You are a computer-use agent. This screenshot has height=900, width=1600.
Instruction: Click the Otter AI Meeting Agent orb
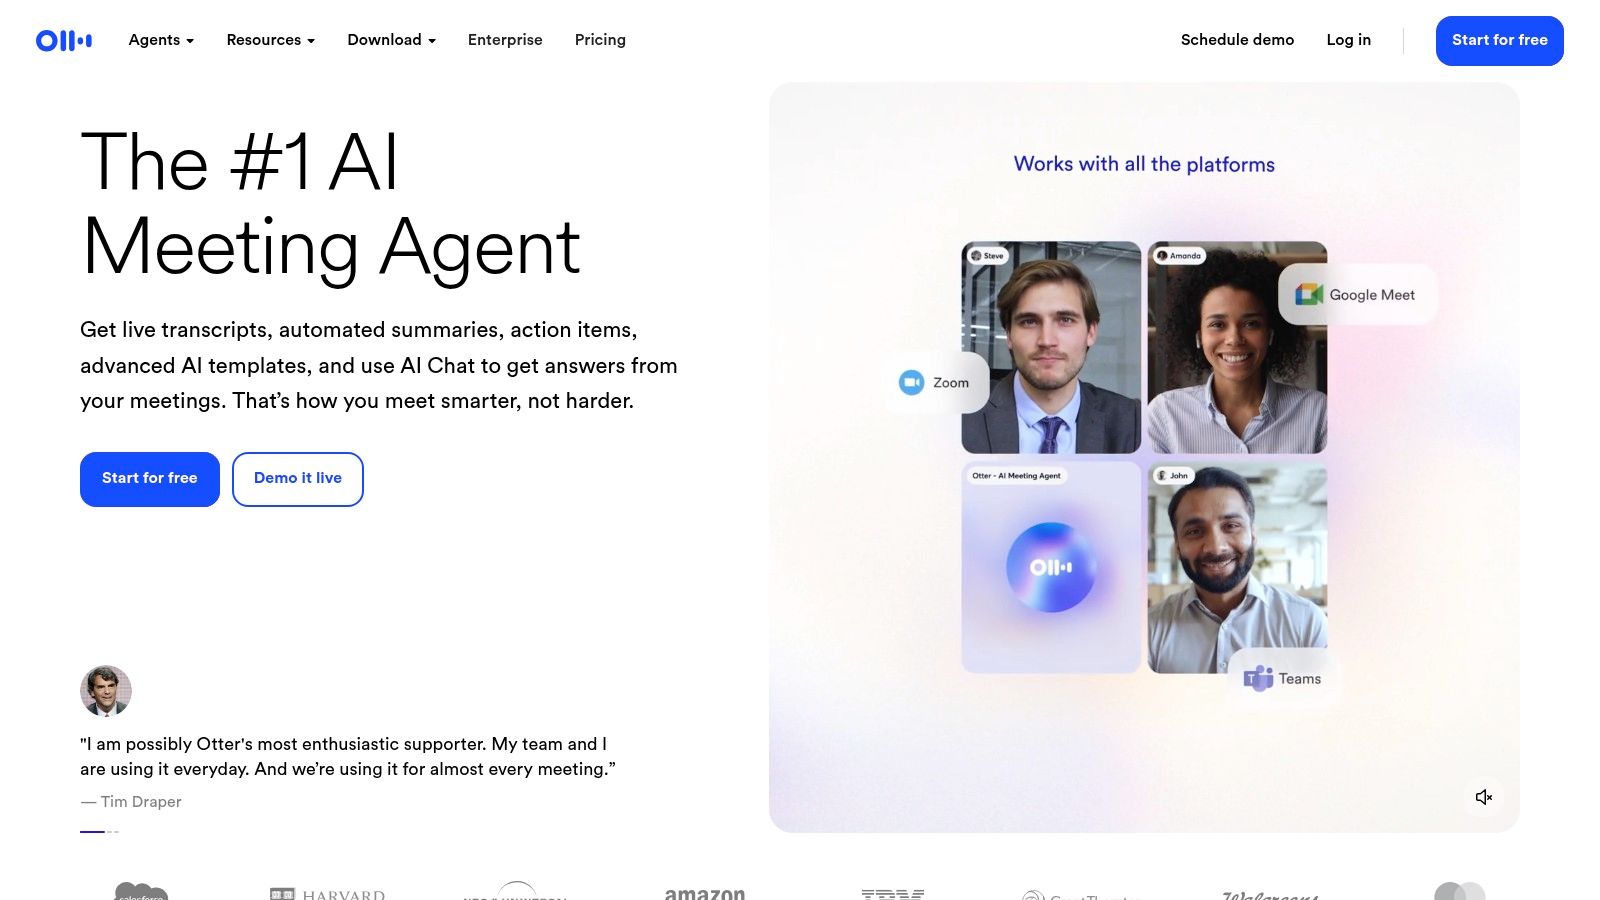(x=1051, y=567)
